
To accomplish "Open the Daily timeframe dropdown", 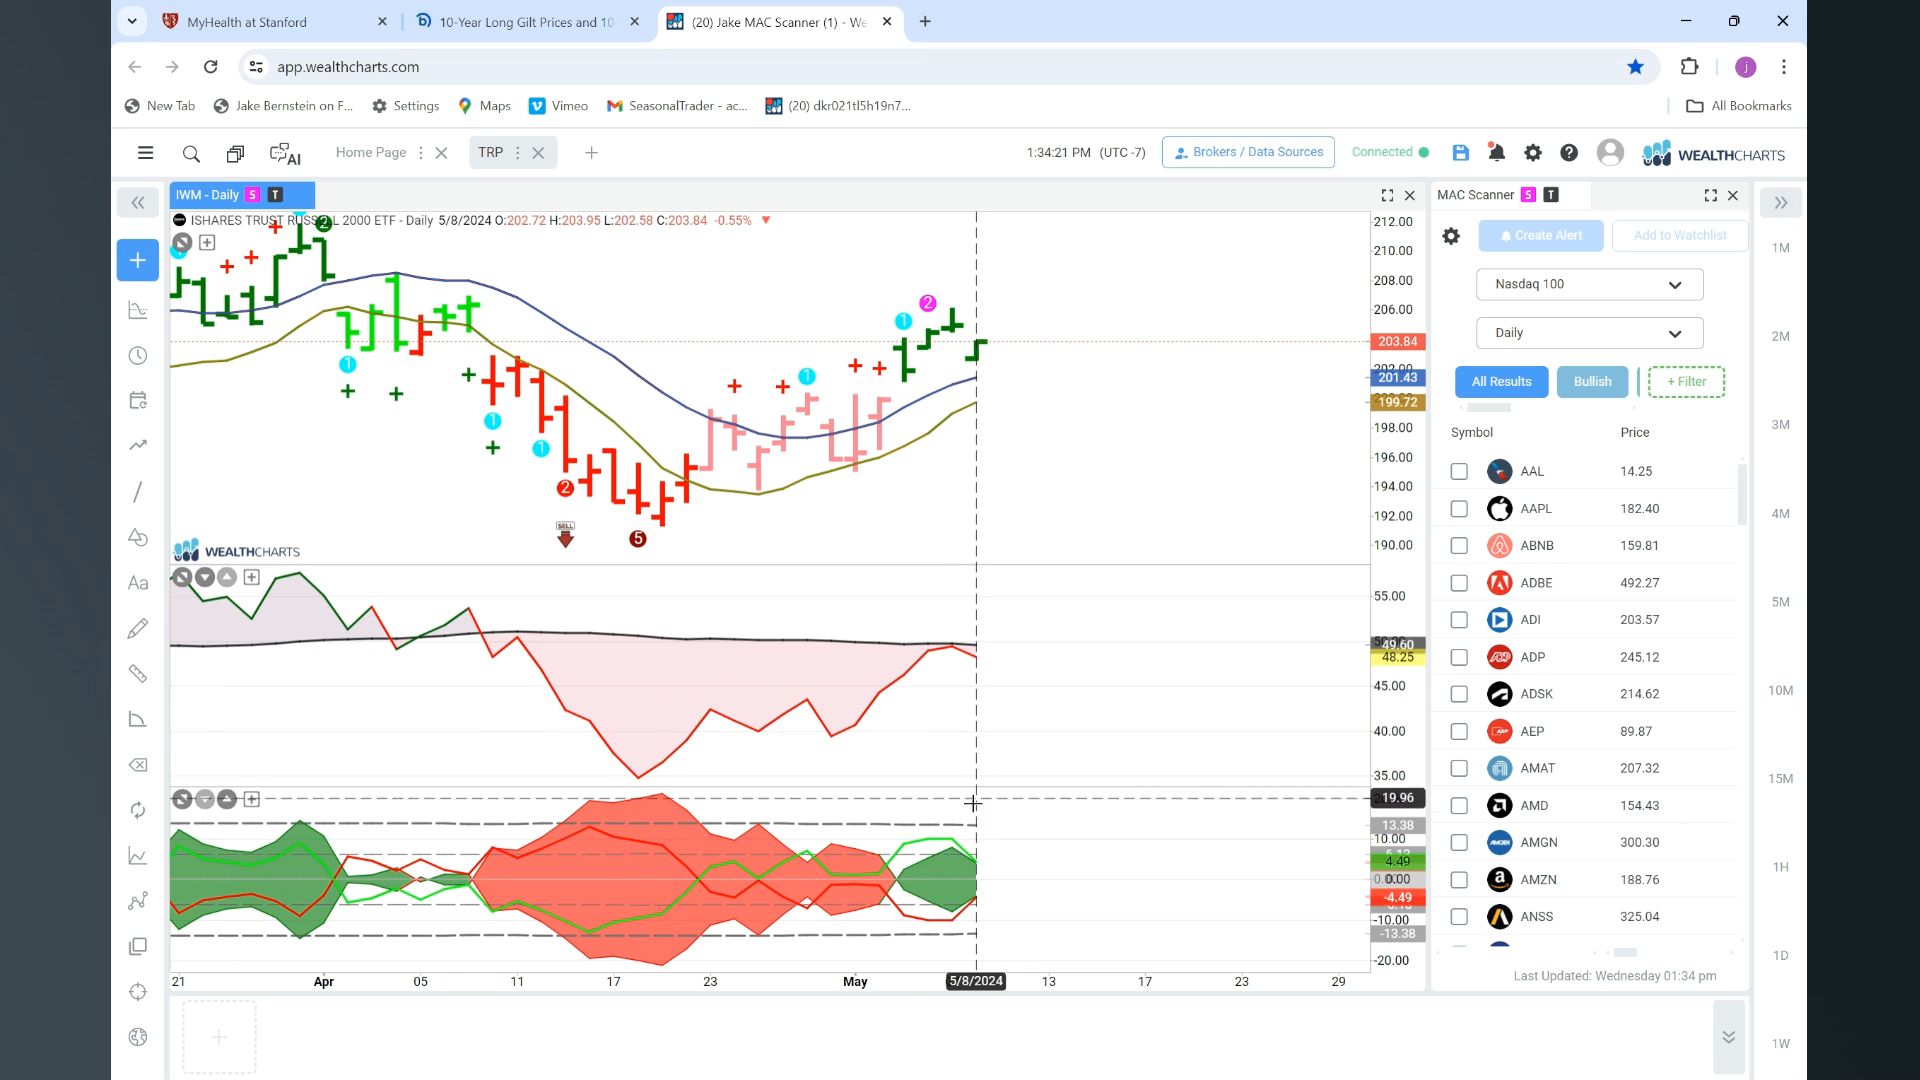I will pyautogui.click(x=1589, y=333).
